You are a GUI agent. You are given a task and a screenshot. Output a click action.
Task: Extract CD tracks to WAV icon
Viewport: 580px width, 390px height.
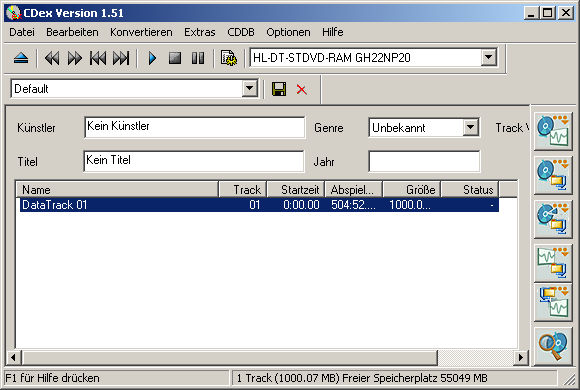tap(553, 131)
